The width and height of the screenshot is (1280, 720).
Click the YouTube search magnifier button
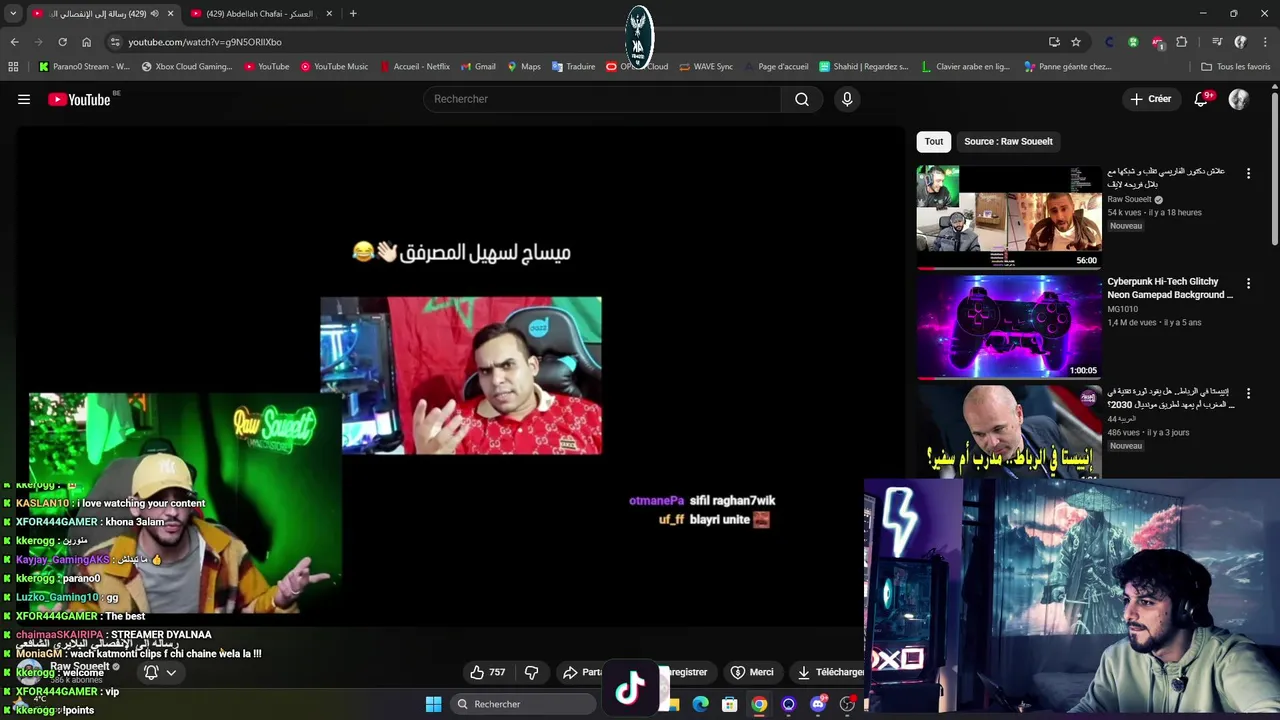pos(802,99)
